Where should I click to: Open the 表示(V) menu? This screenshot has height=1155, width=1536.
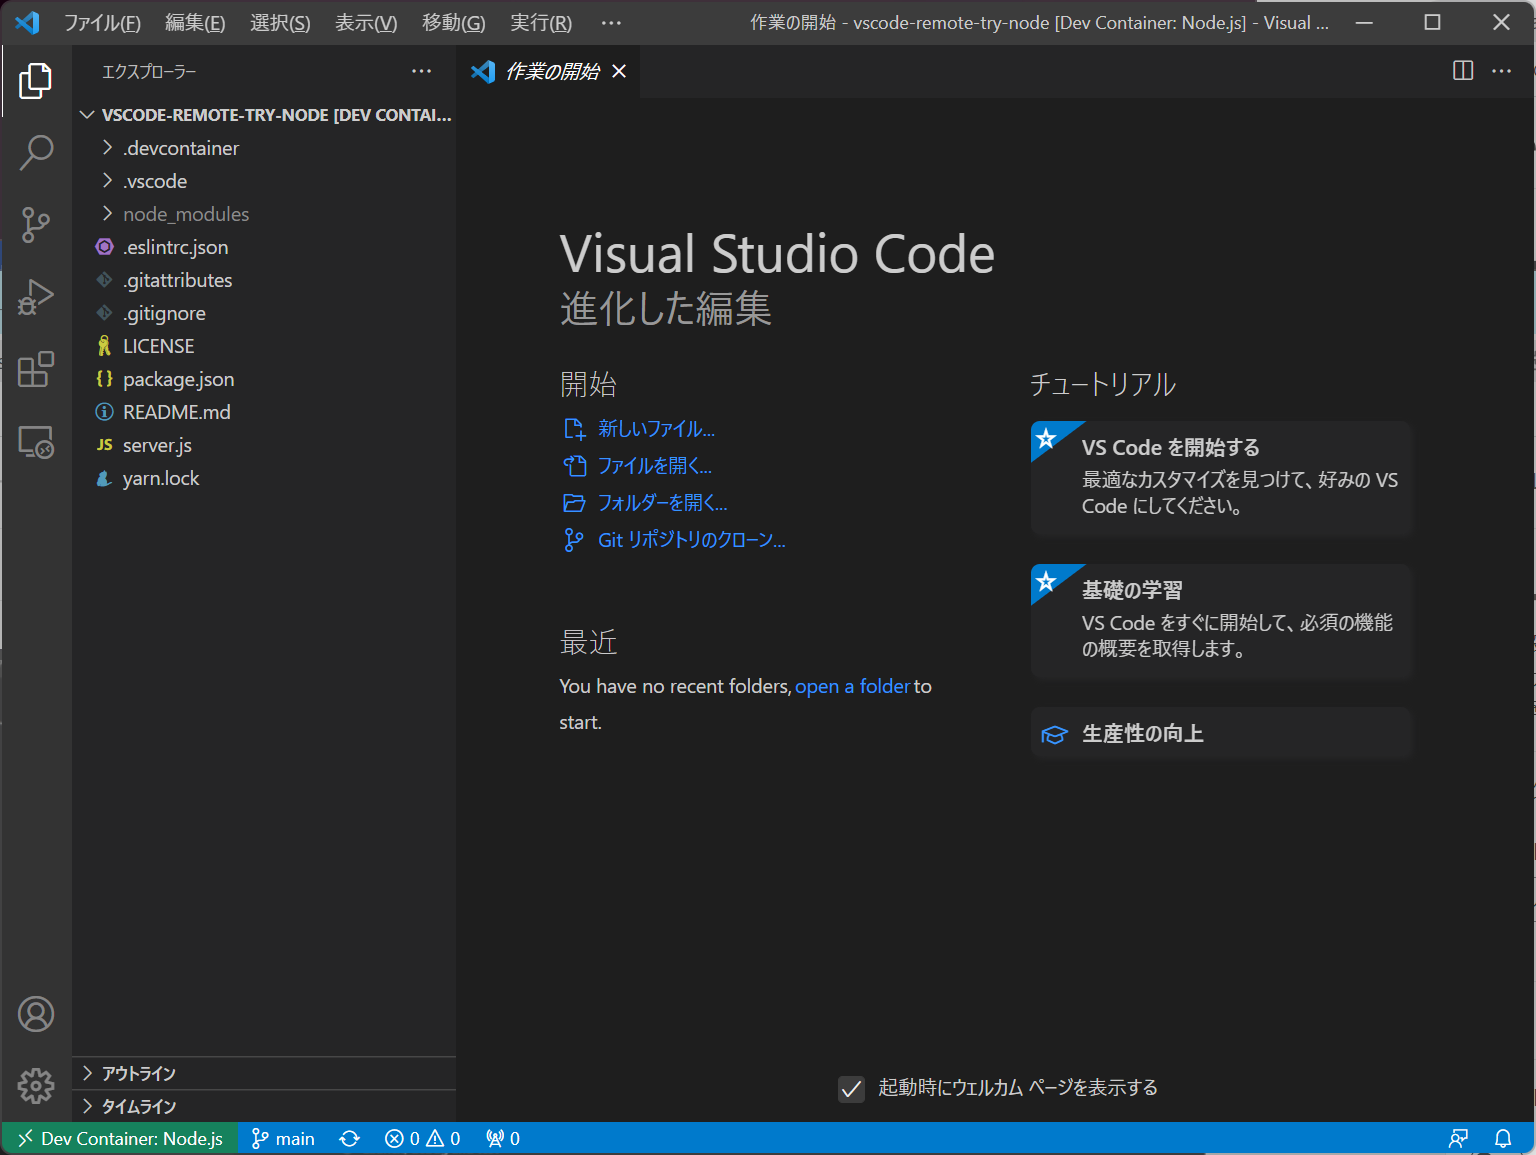[366, 22]
